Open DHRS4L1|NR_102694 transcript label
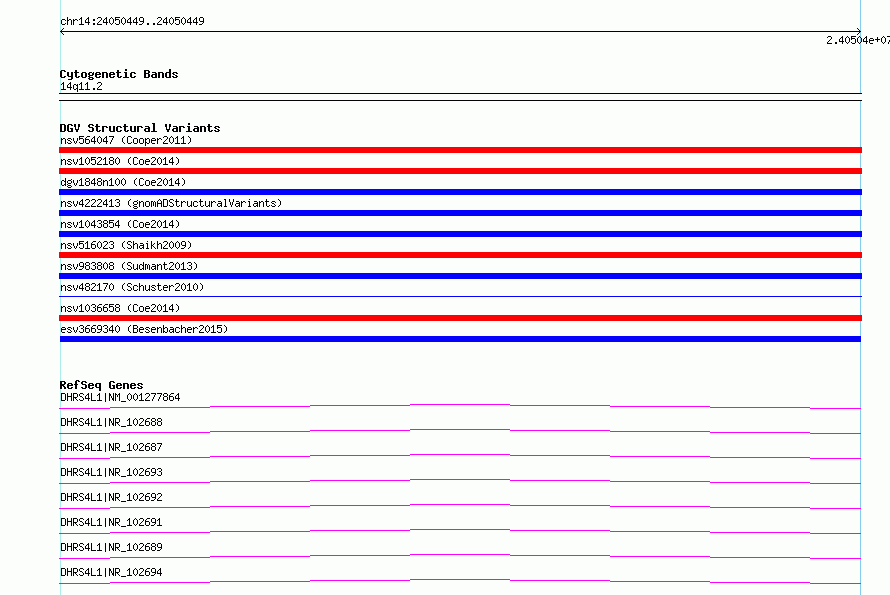Viewport: 890px width, 595px height. coord(111,572)
